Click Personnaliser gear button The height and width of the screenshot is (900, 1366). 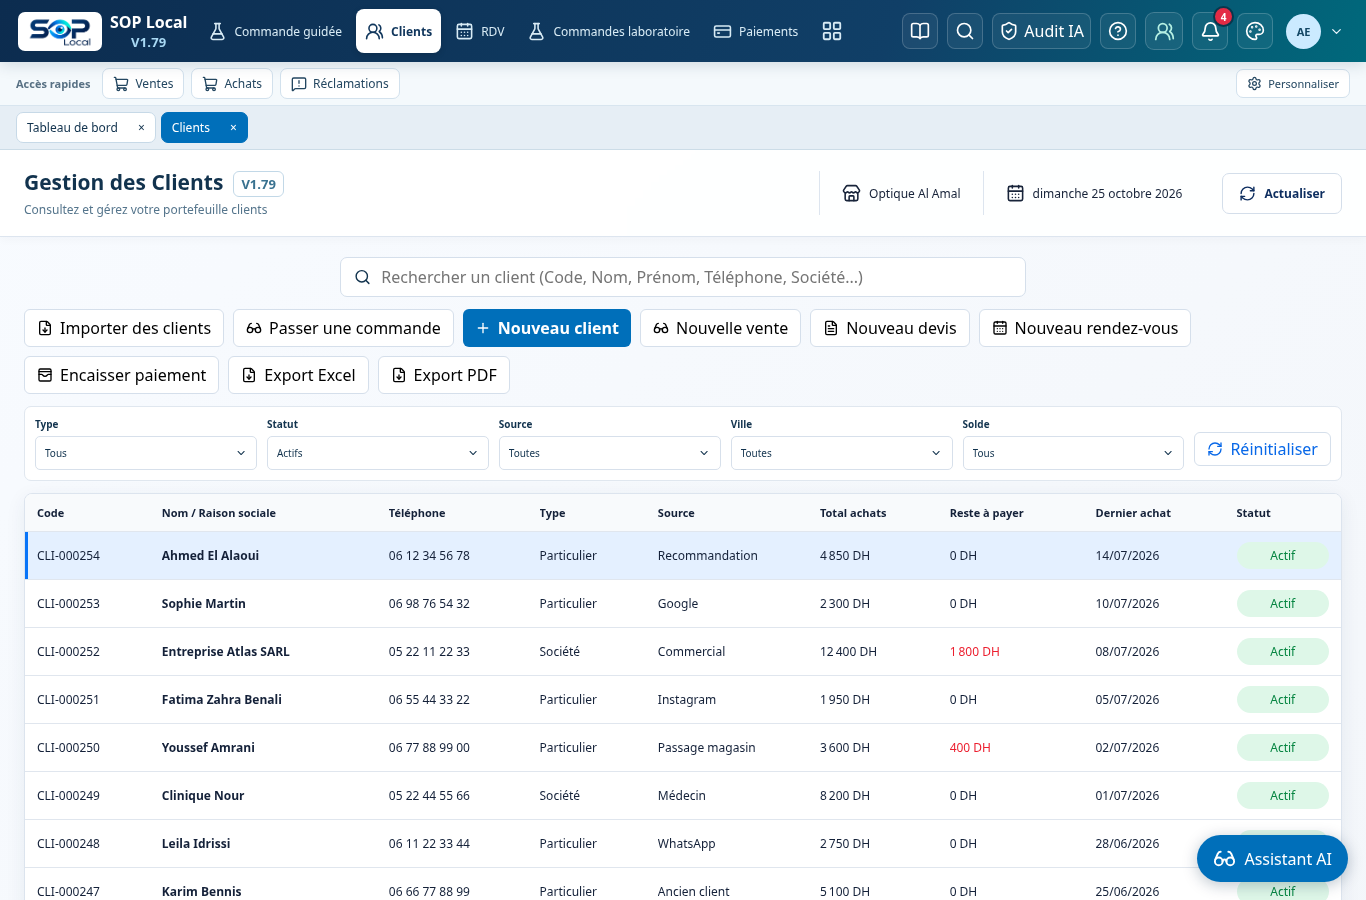(1293, 84)
